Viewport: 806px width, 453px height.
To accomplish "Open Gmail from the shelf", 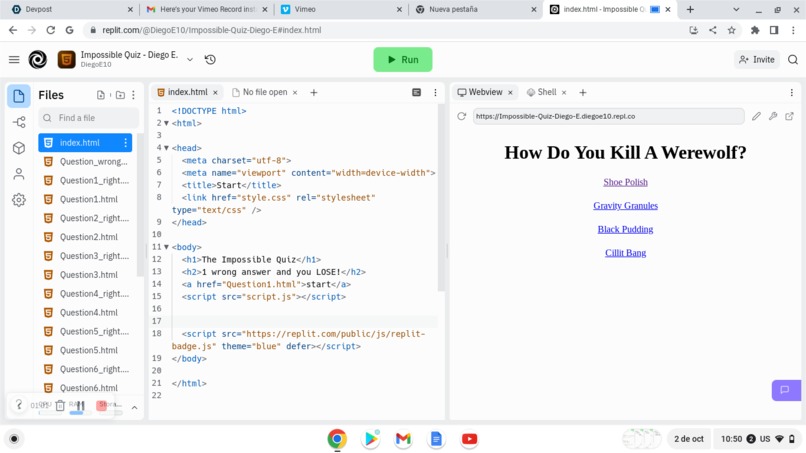I will pos(403,439).
